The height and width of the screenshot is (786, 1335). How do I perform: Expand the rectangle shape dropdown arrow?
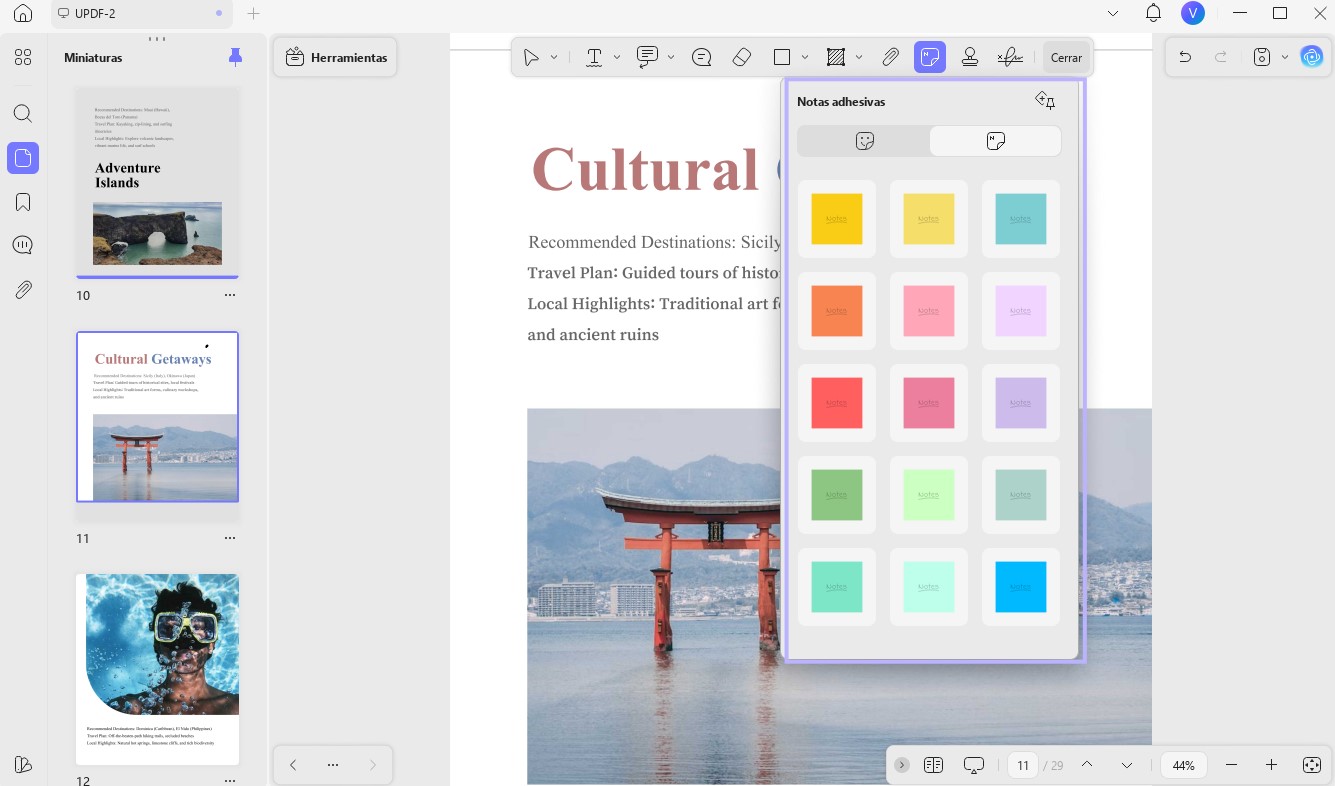click(805, 57)
